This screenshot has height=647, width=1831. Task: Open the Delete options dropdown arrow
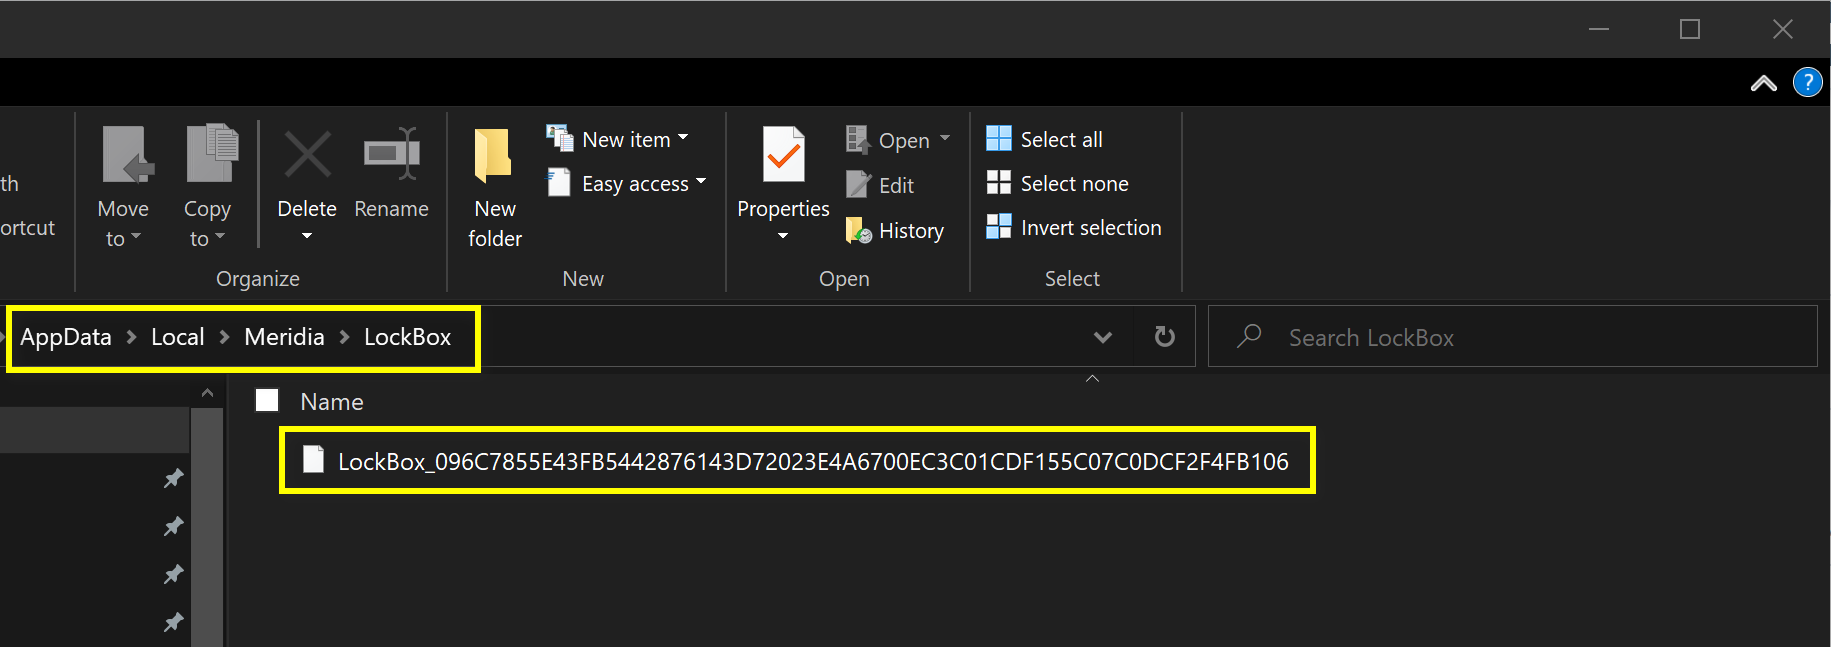307,236
